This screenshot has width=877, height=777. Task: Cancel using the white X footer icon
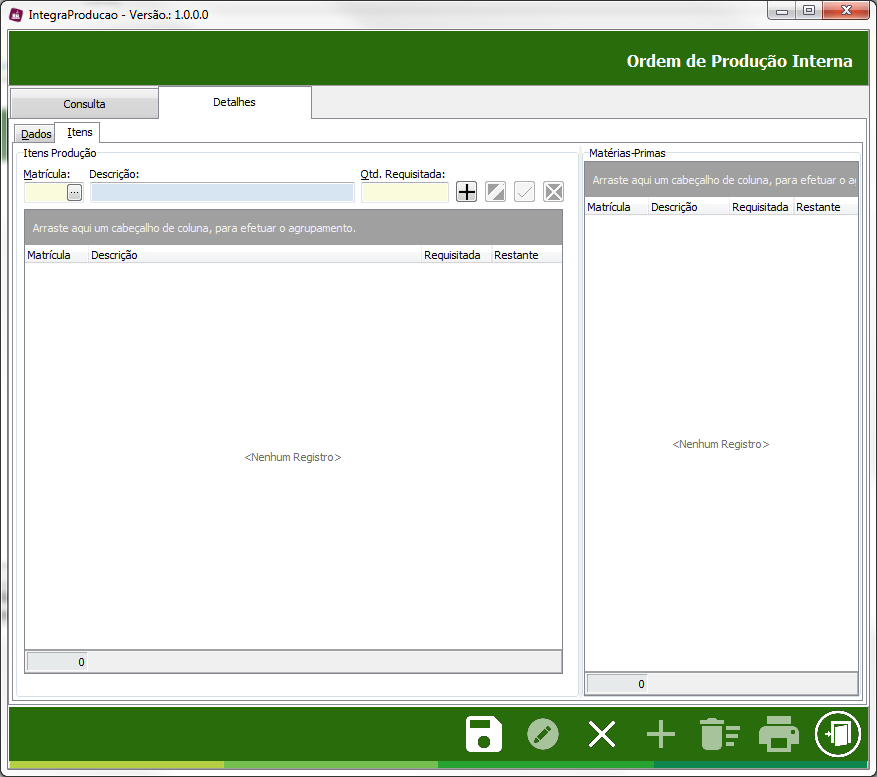tap(602, 734)
